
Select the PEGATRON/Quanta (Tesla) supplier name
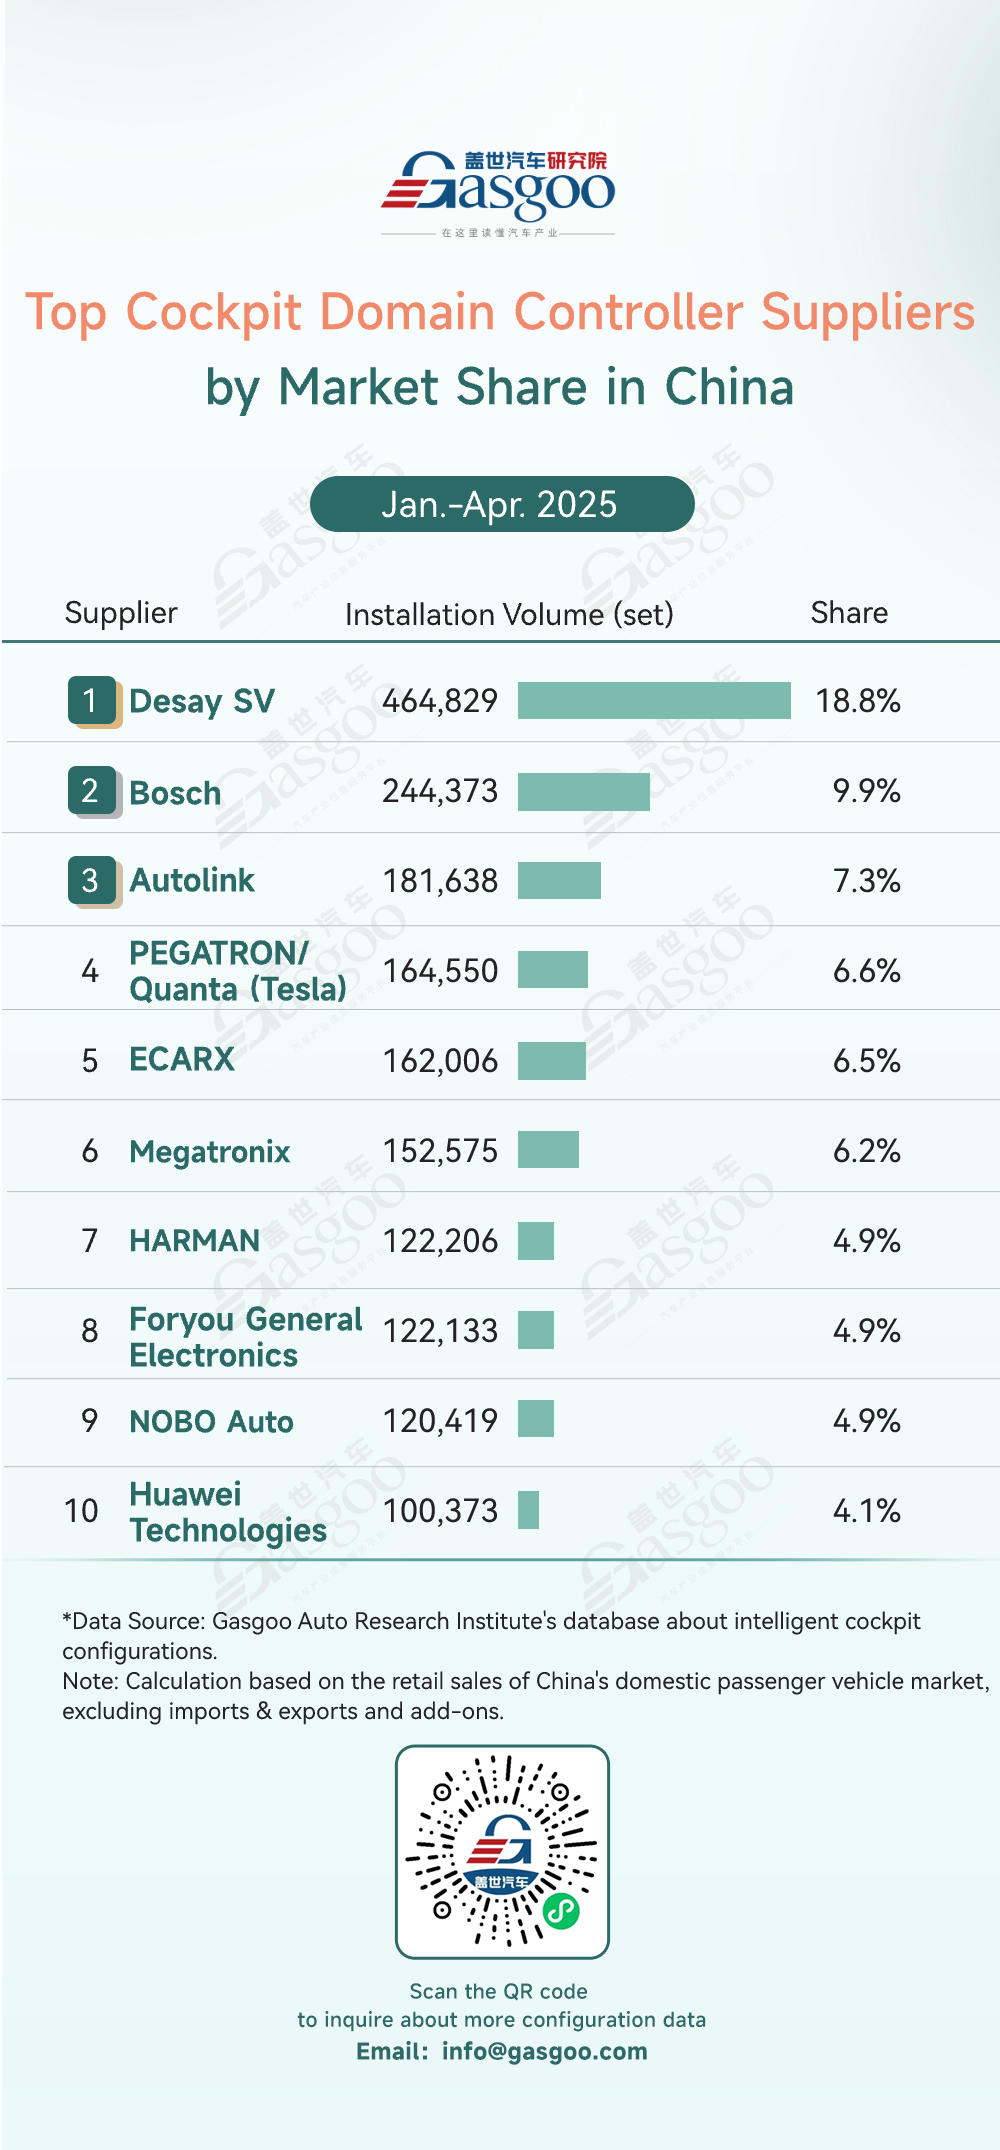(x=238, y=971)
